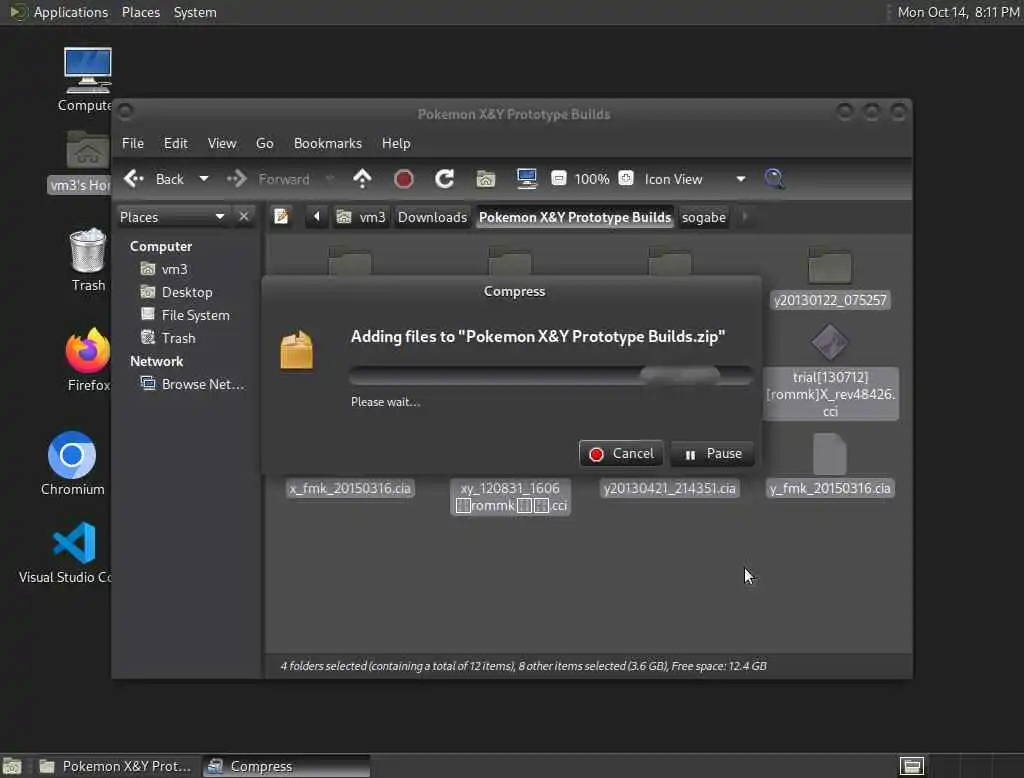Cancel the compress operation

click(621, 453)
